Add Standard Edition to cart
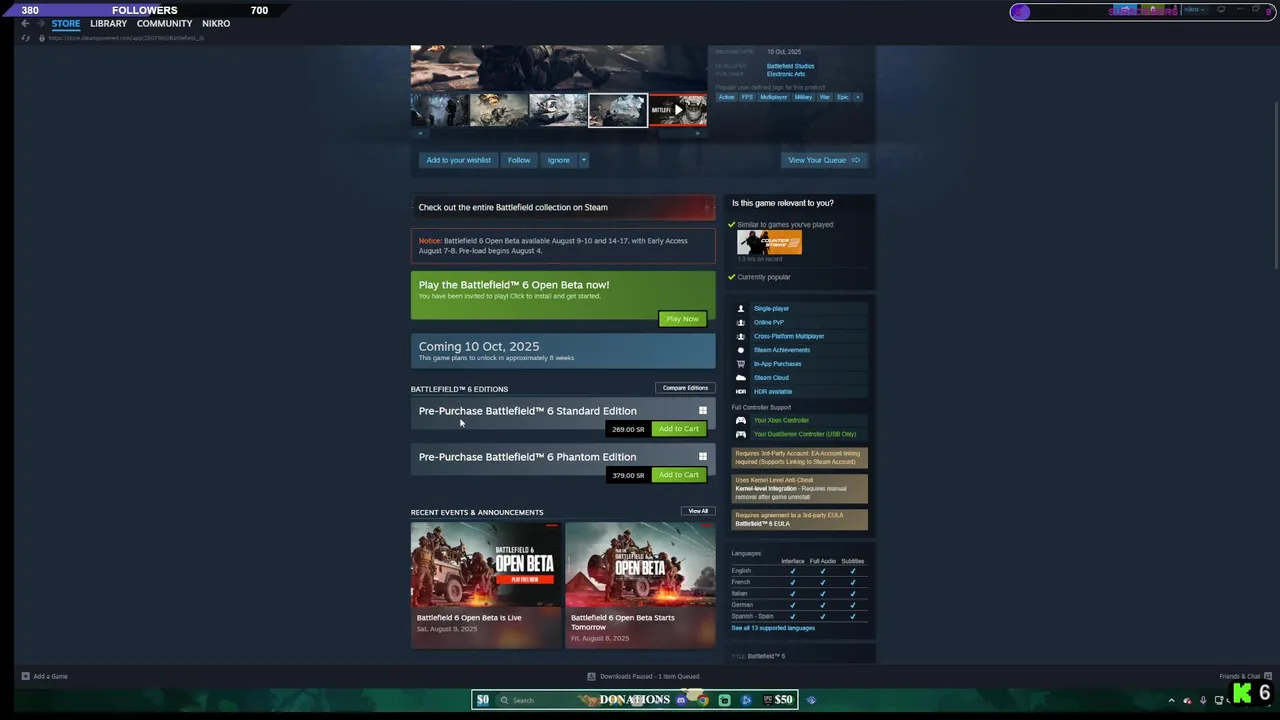The width and height of the screenshot is (1280, 720). [x=678, y=429]
